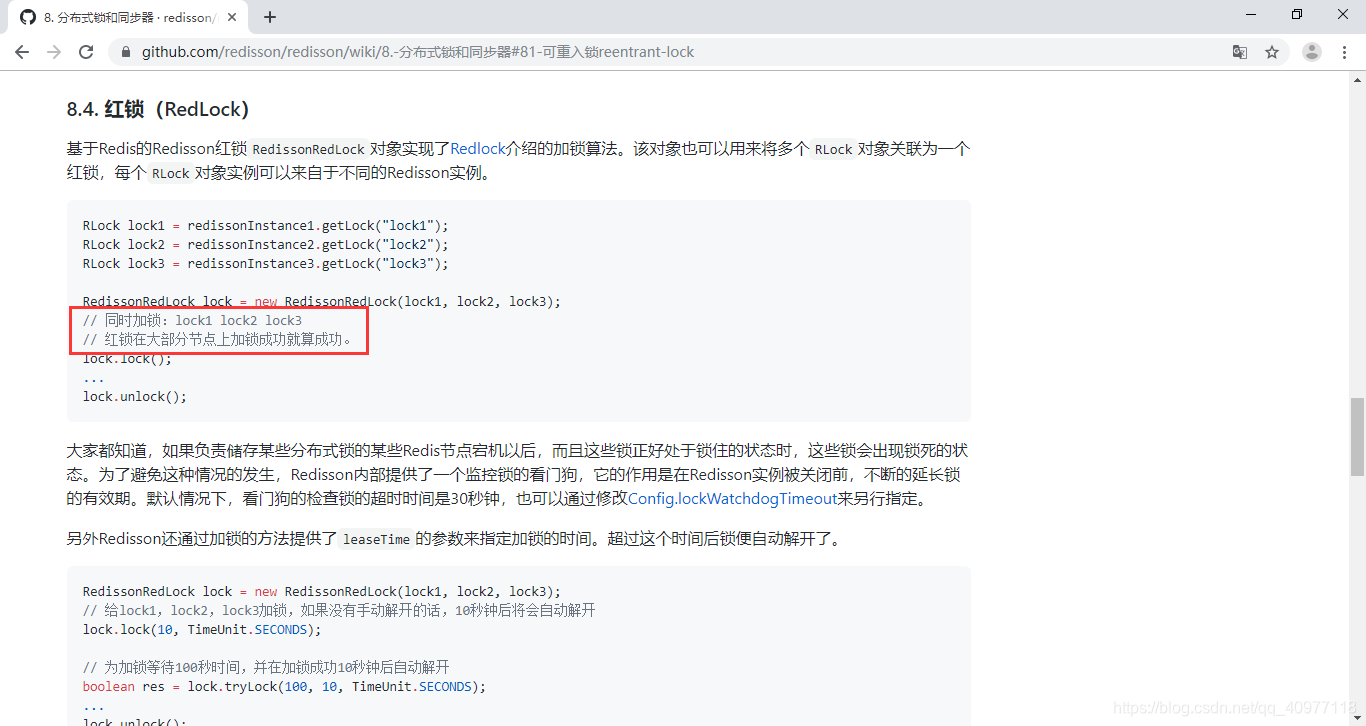The image size is (1366, 726).
Task: Go forward to the next page
Action: point(54,52)
